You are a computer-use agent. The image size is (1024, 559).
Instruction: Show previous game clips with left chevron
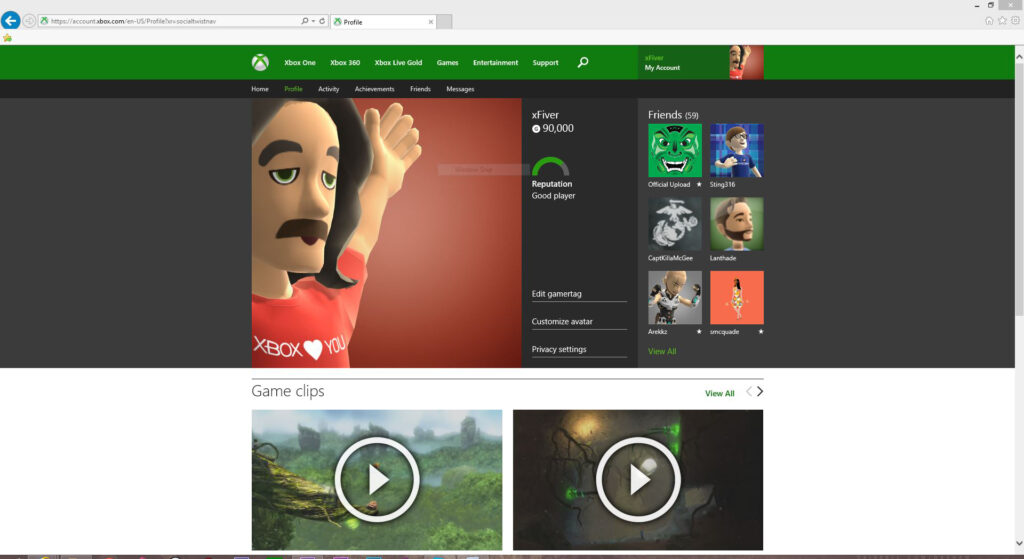748,392
